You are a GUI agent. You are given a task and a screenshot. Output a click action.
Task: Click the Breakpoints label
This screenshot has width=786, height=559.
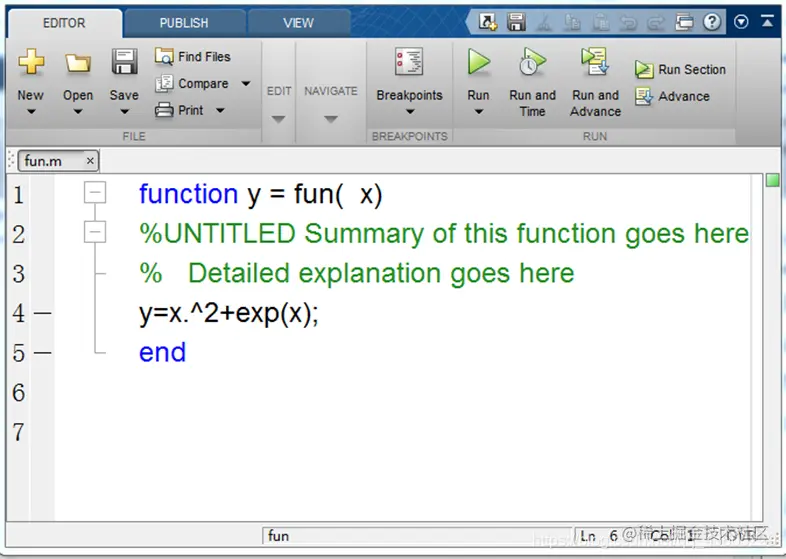[x=410, y=95]
